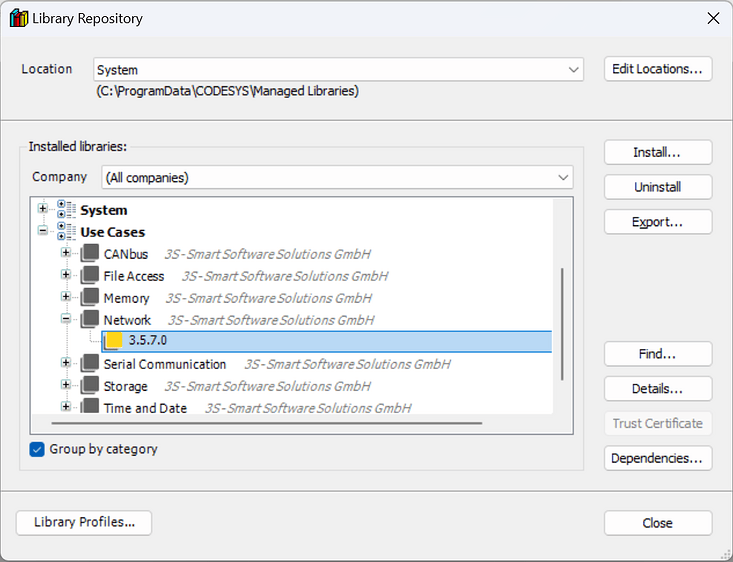Click the Serial Communication library icon

tap(90, 363)
